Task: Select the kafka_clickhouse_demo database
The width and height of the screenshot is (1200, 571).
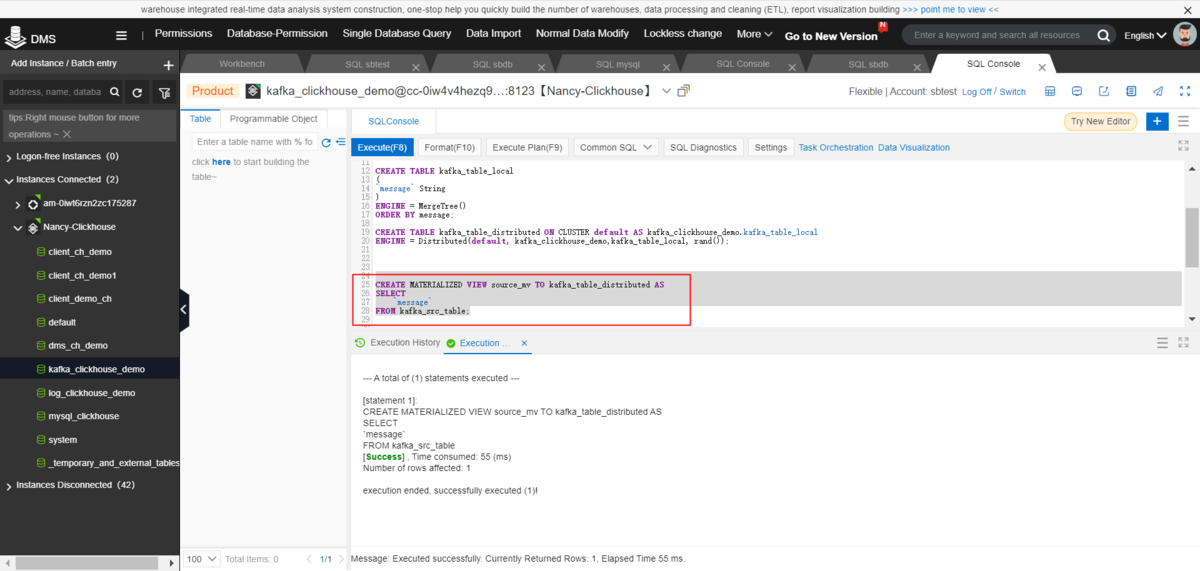Action: [x=96, y=369]
